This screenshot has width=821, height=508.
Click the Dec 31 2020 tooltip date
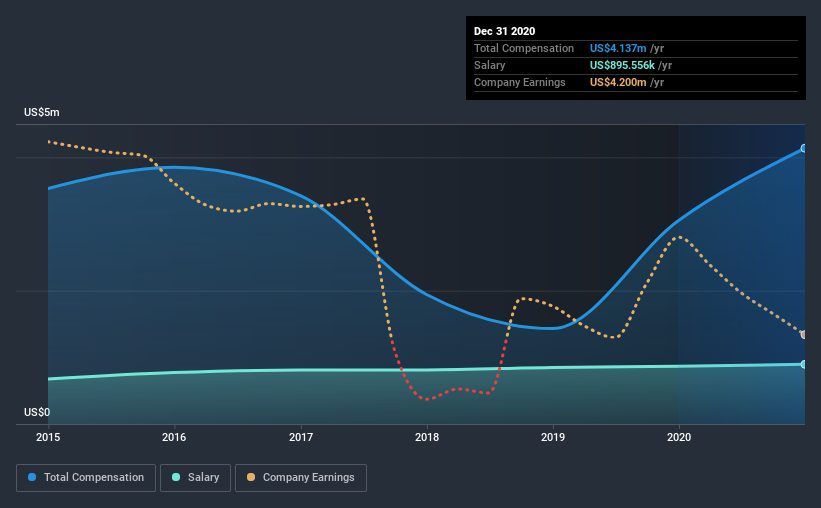click(504, 31)
